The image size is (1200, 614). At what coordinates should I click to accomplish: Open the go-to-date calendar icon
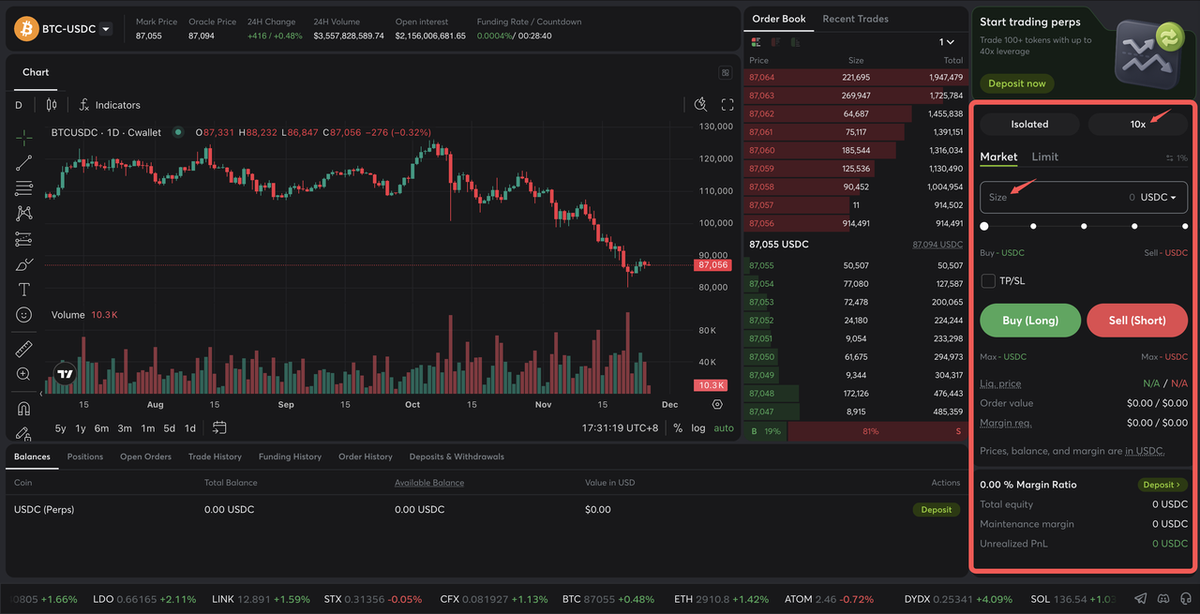219,428
